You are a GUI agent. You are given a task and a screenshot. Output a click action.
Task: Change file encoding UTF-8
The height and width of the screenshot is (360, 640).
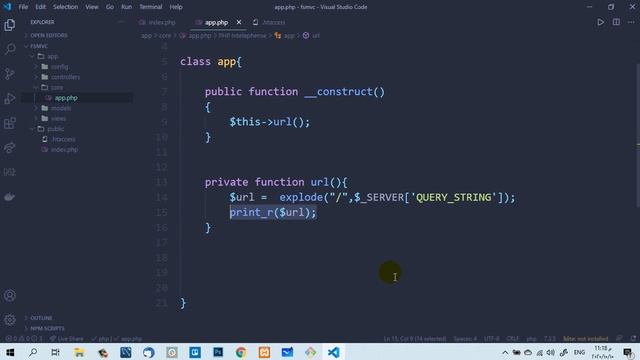(x=491, y=339)
